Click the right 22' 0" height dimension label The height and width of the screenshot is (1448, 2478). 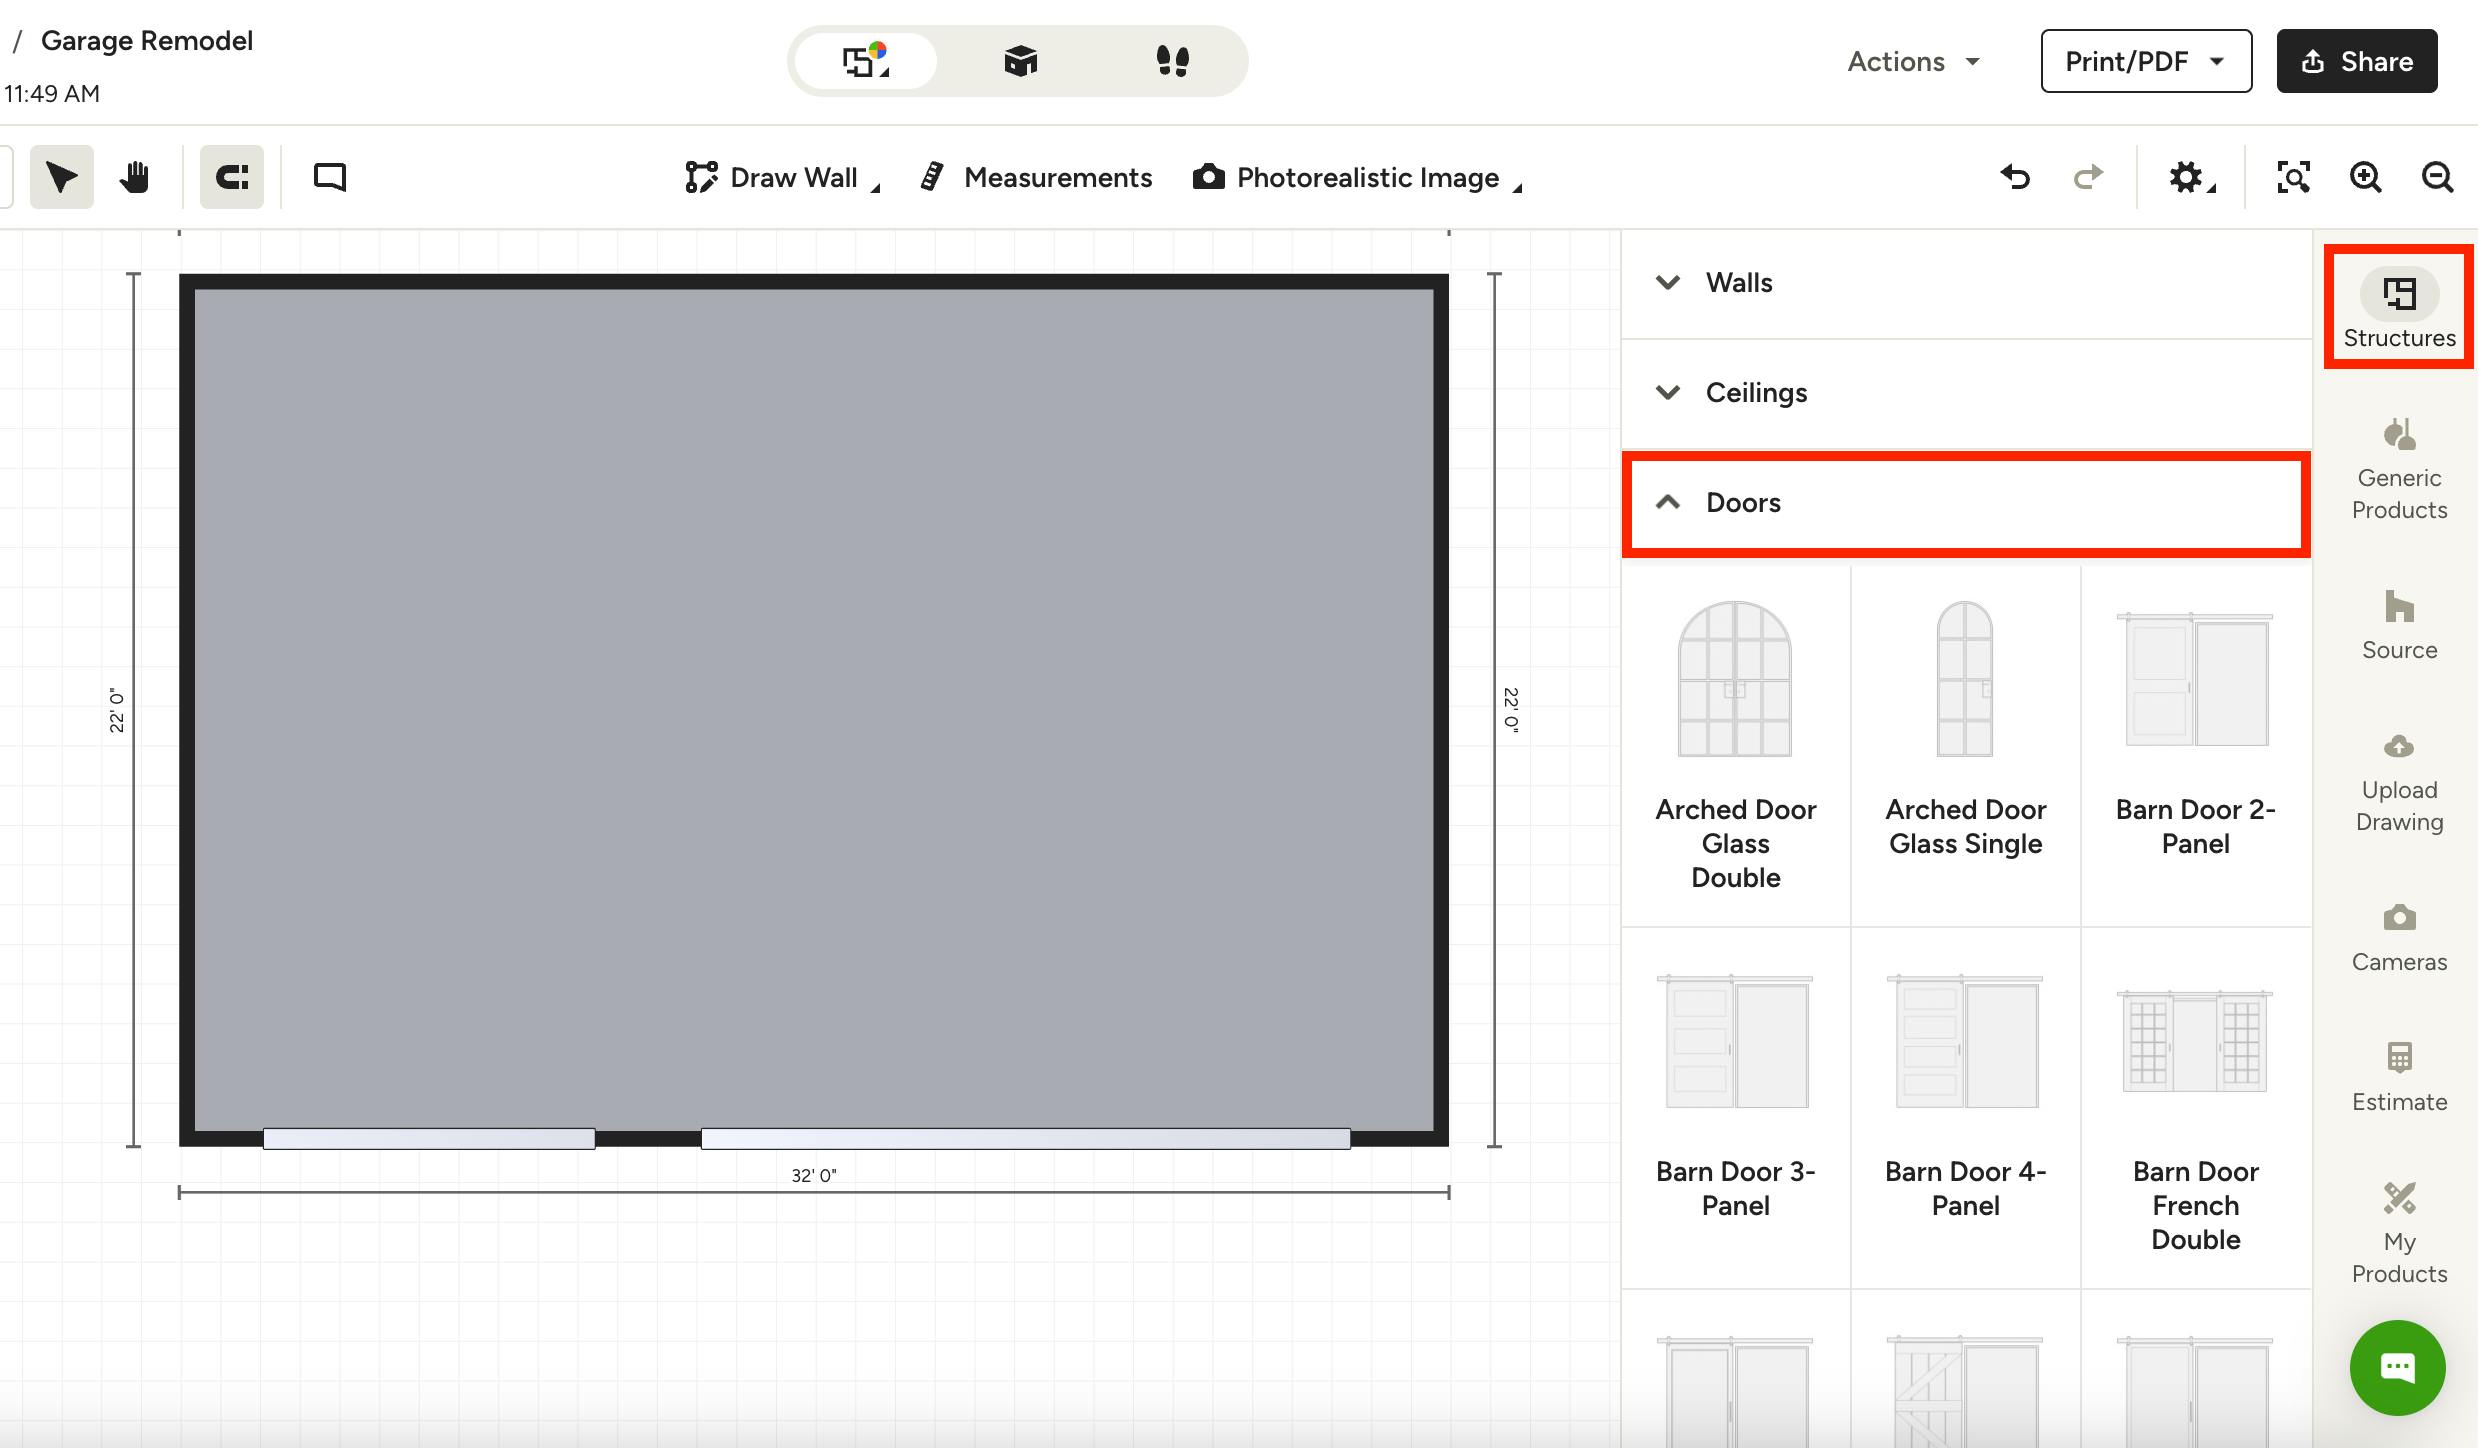click(1511, 710)
